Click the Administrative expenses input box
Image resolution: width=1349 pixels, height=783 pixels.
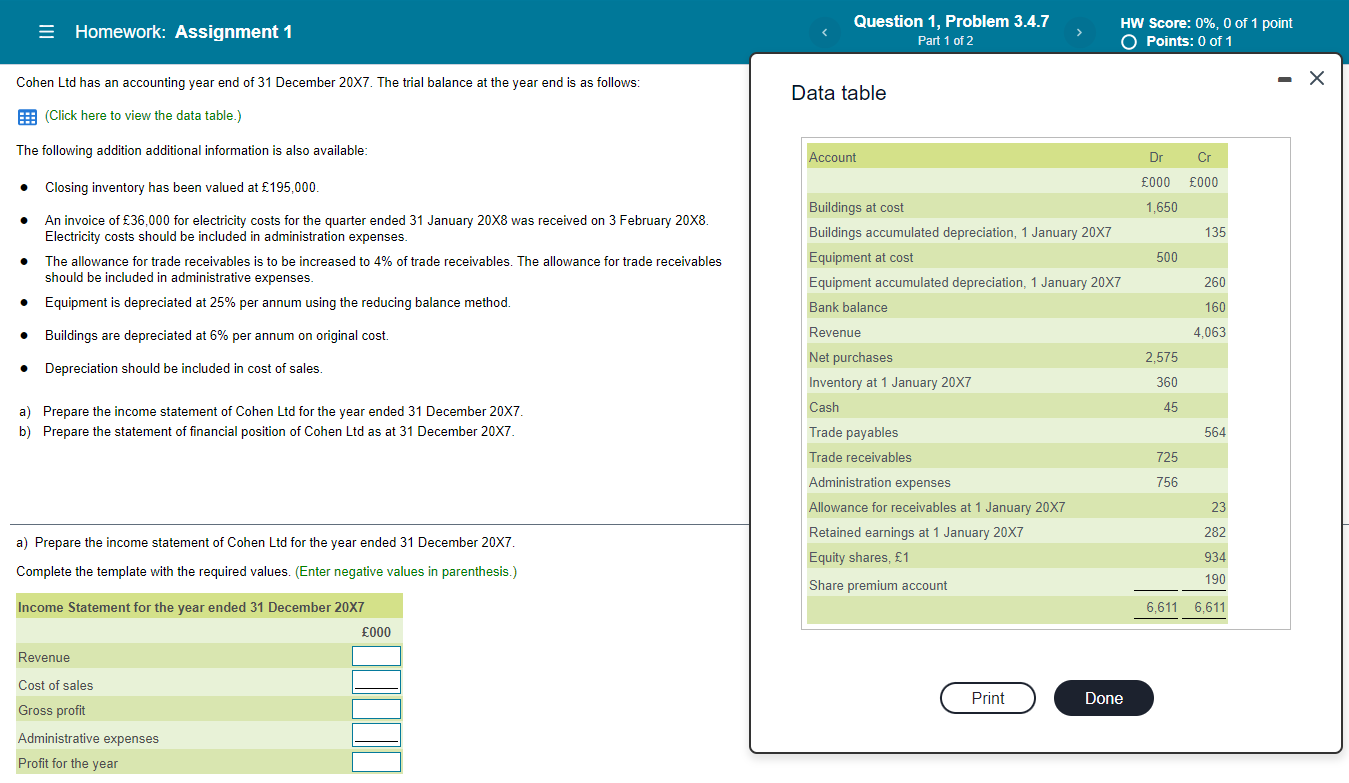coord(376,734)
